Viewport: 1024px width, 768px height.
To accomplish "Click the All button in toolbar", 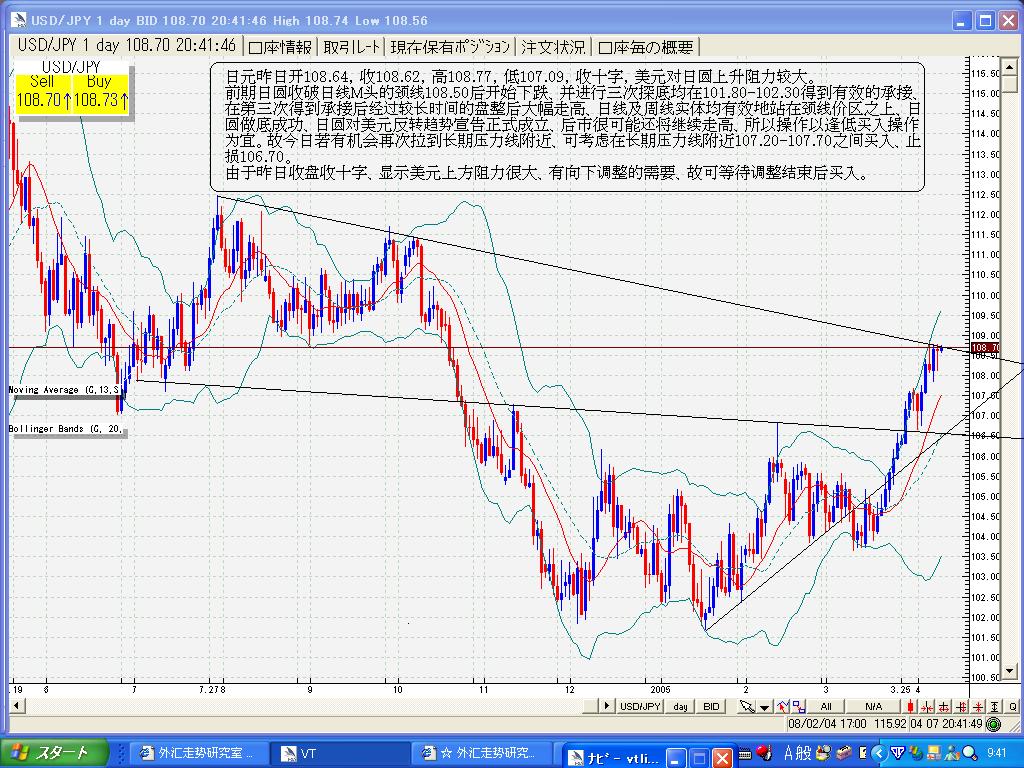I will [826, 706].
